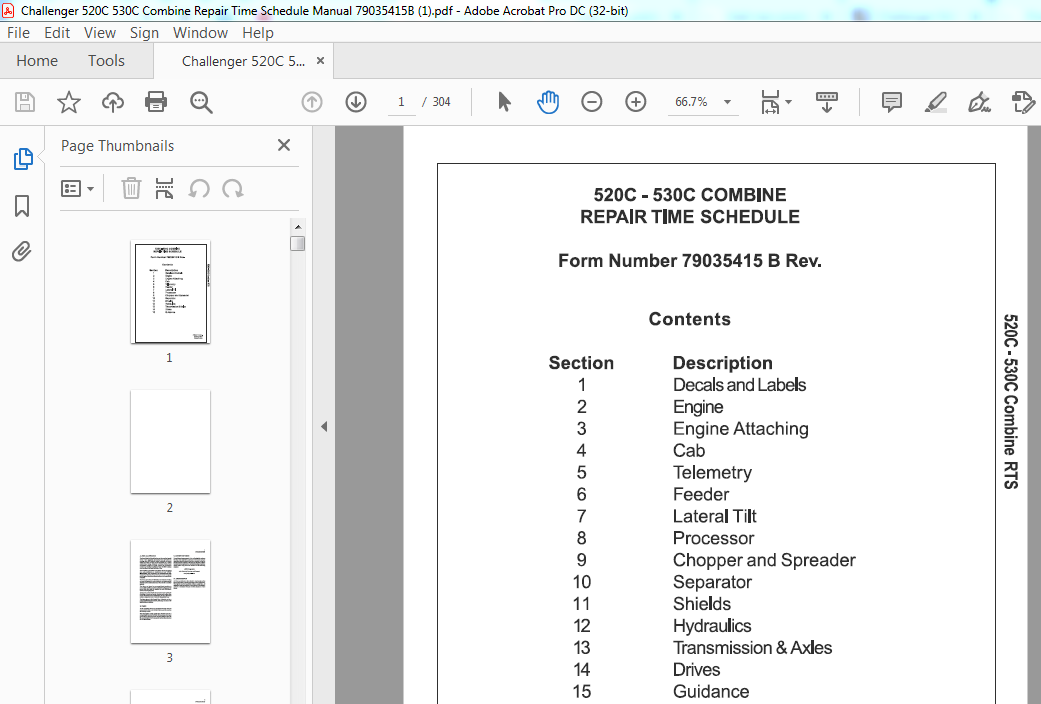This screenshot has height=704, width=1041.
Task: Zoom in with plus button
Action: (635, 102)
